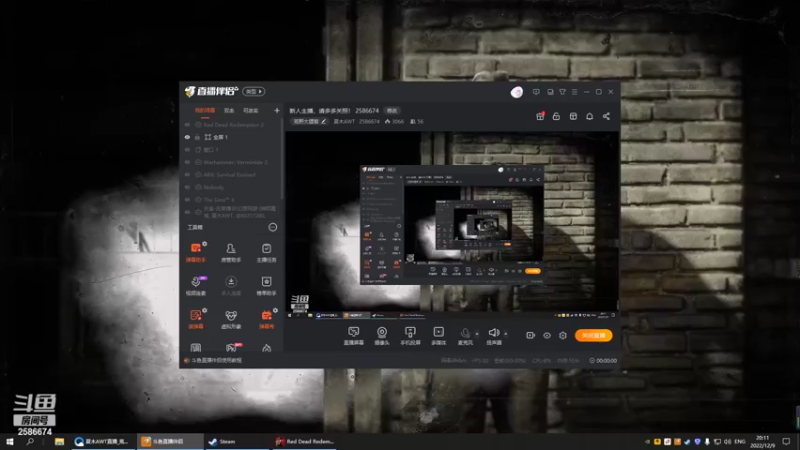This screenshot has height=450, width=800.
Task: Open Danmu show's small gear settings badge
Action: coord(275,310)
